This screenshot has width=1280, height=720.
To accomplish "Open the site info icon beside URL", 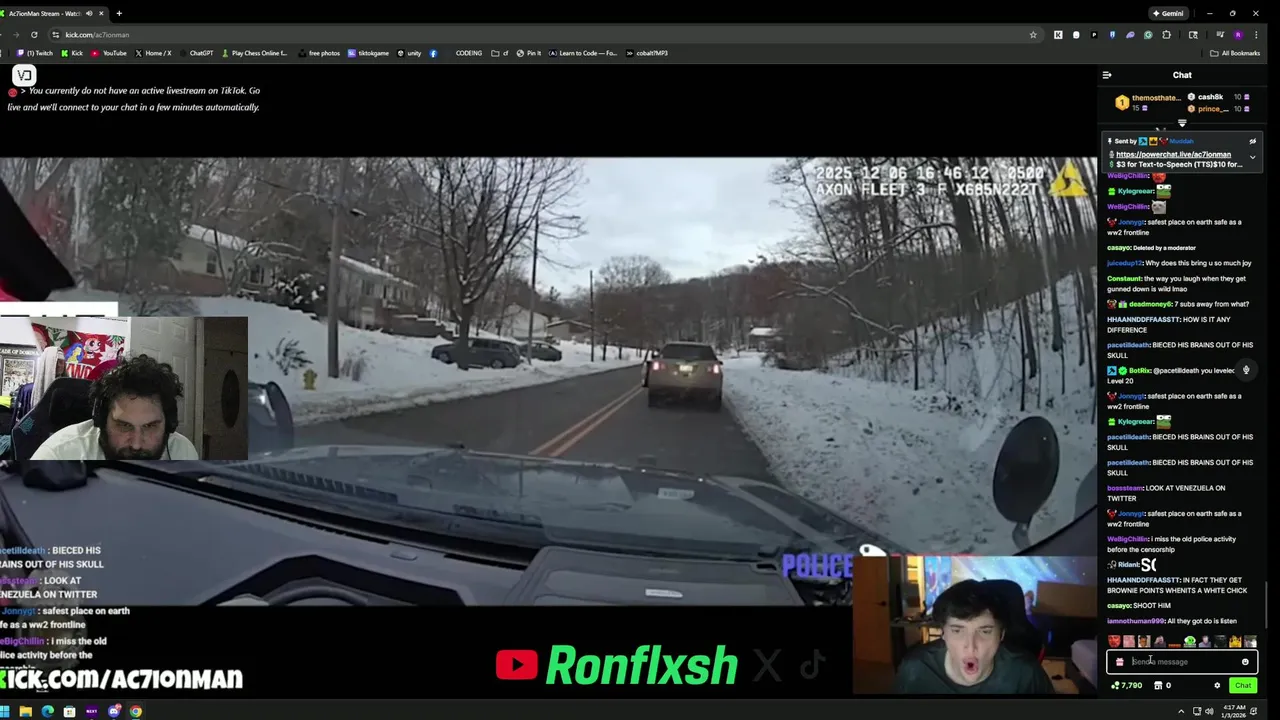I will pos(56,35).
